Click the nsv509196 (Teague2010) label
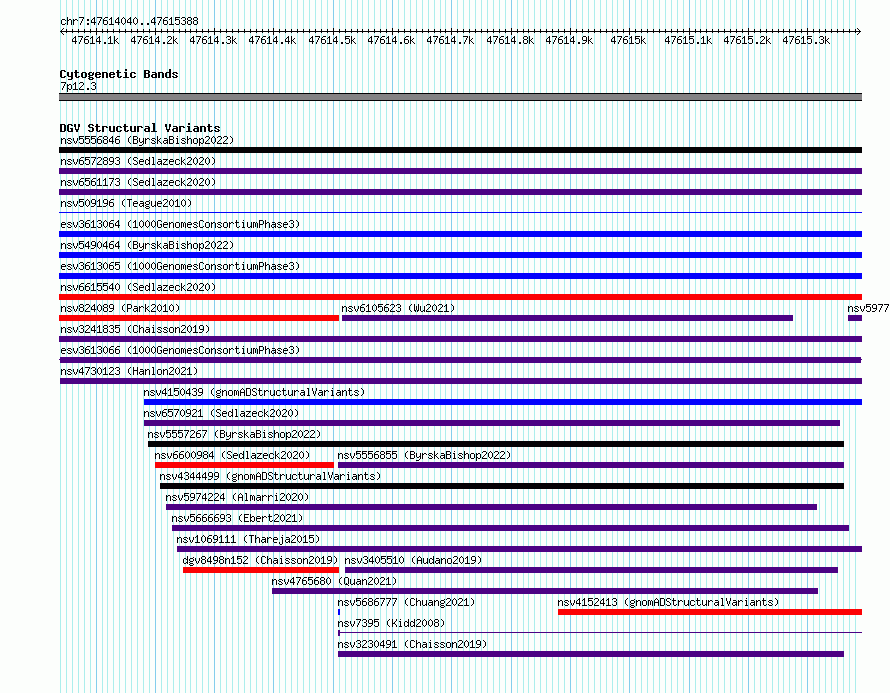This screenshot has height=693, width=890. pyautogui.click(x=126, y=203)
